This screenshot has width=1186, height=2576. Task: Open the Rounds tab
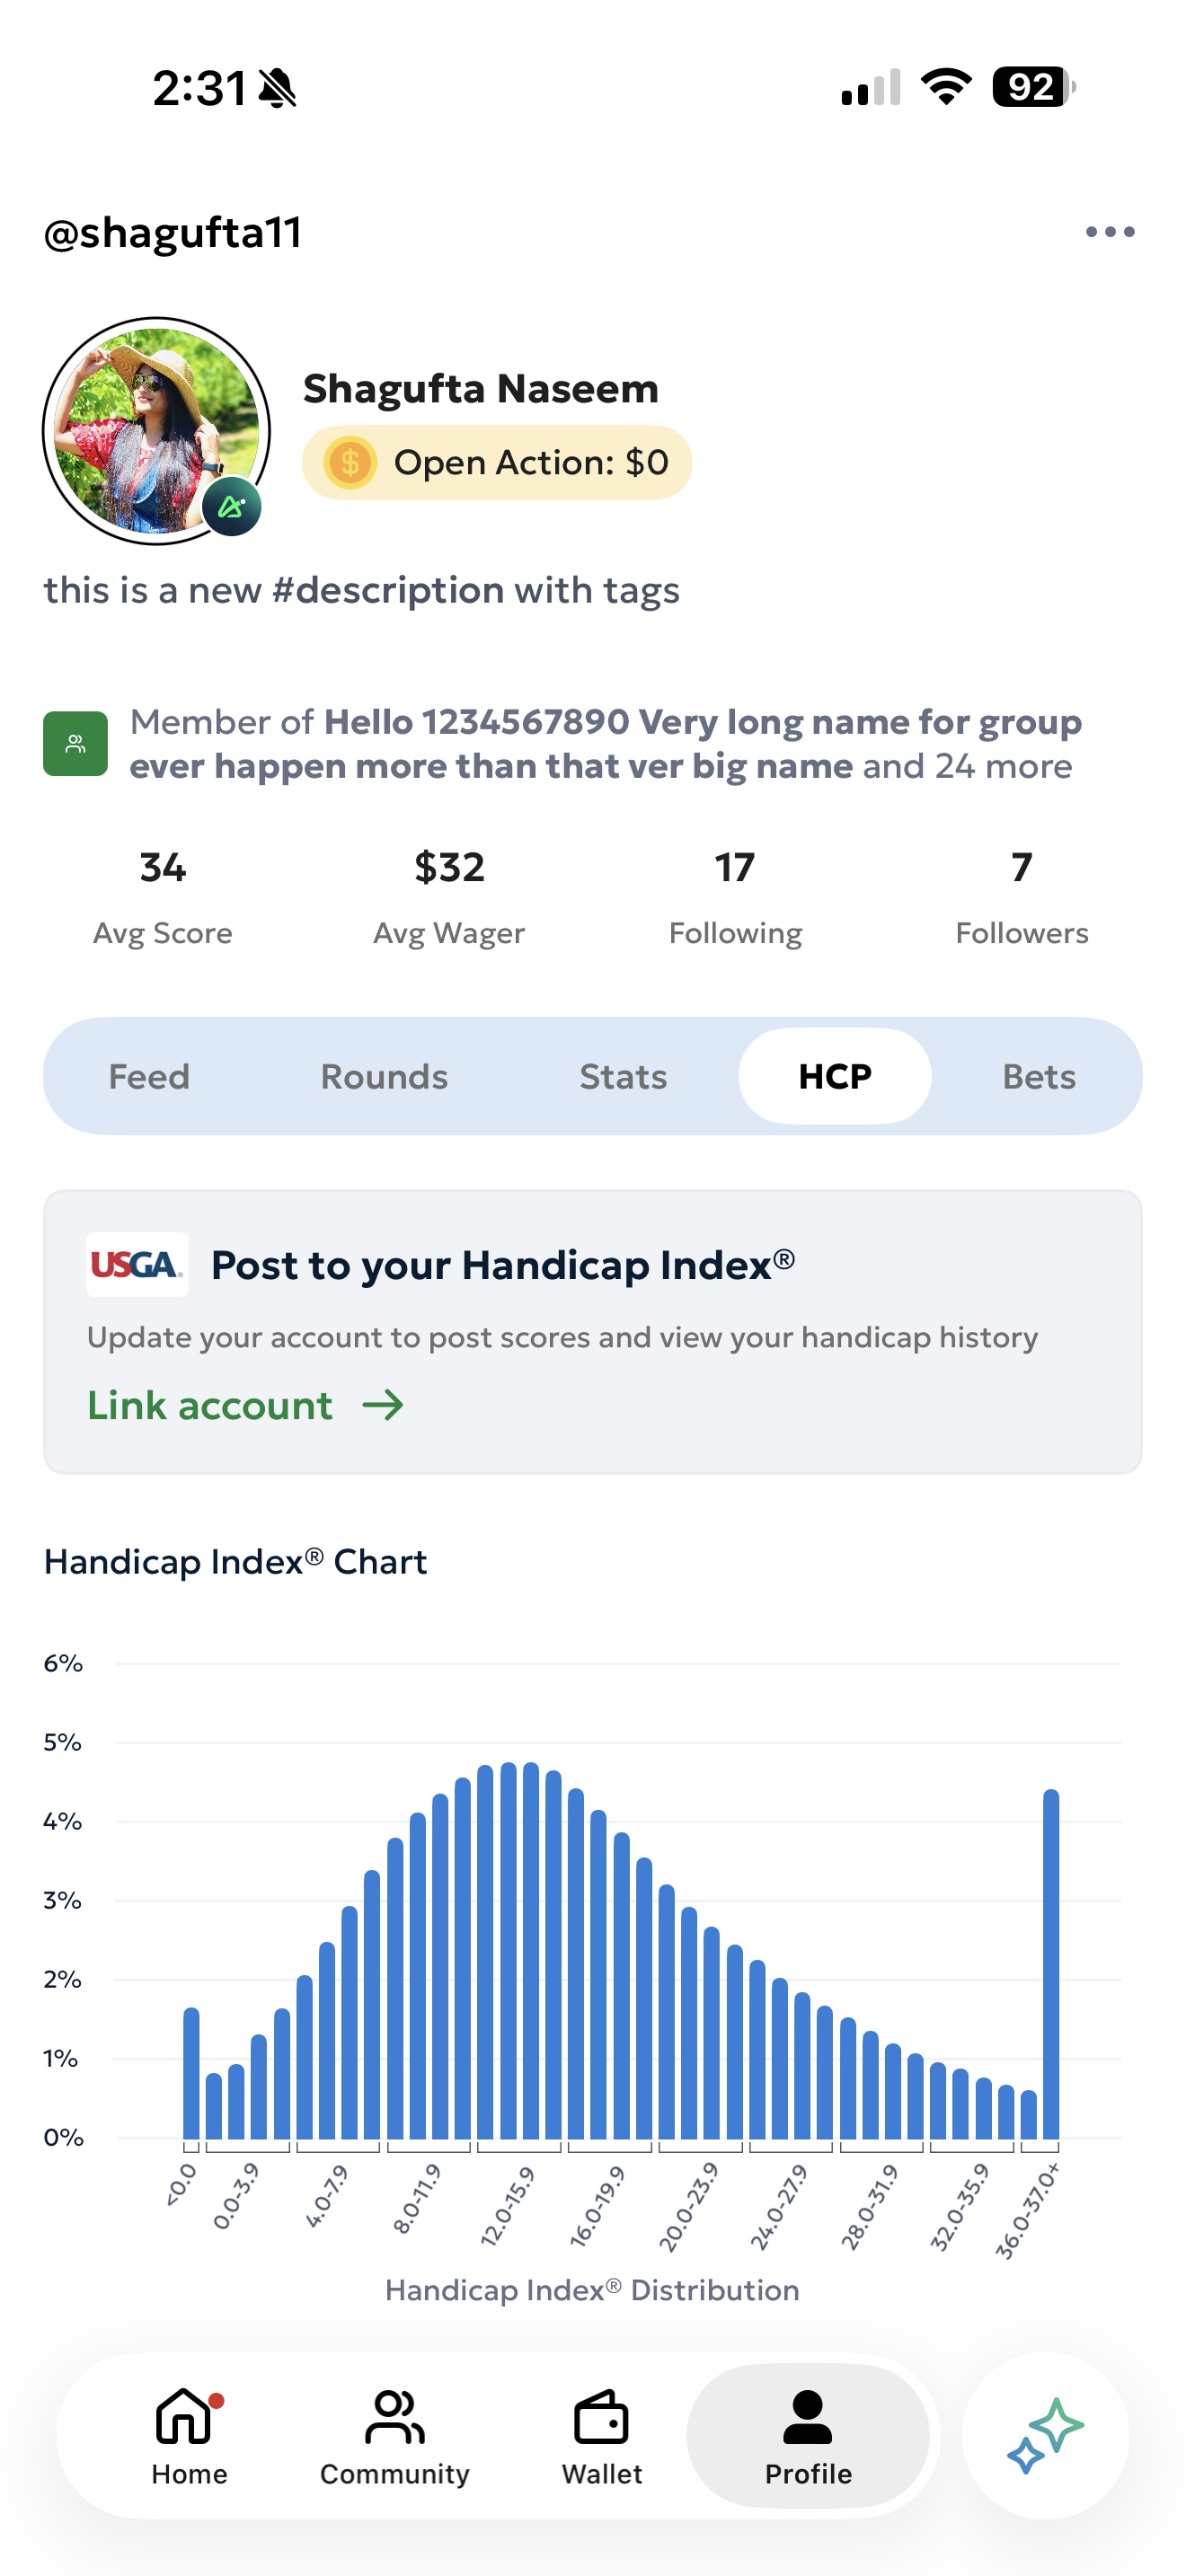(383, 1076)
